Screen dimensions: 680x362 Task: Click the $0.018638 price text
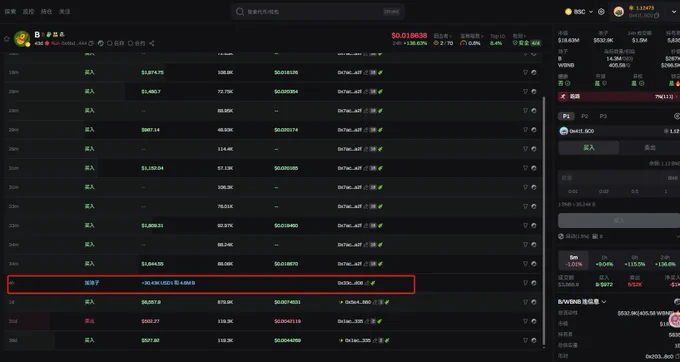point(409,36)
